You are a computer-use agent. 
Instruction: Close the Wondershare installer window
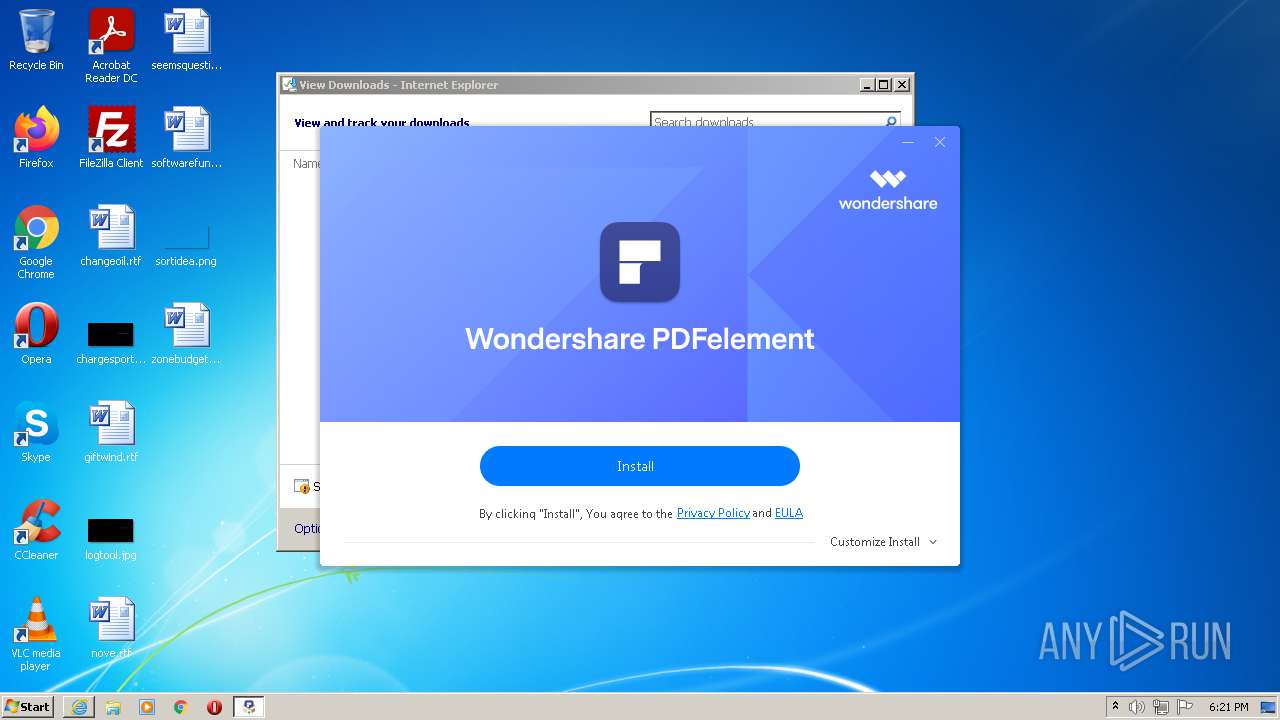[x=940, y=142]
